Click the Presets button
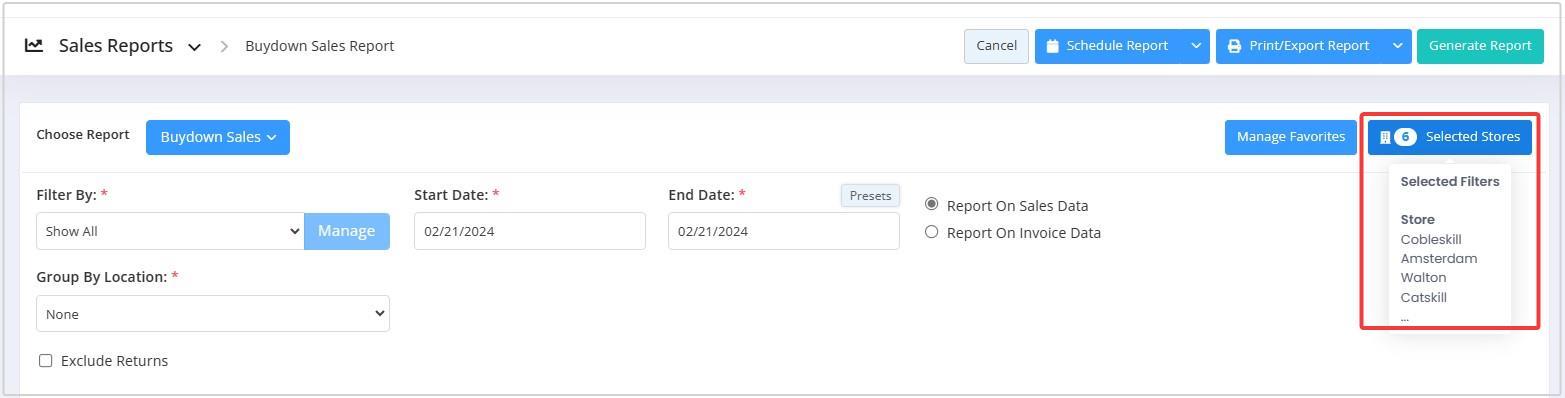1565x398 pixels. [870, 196]
